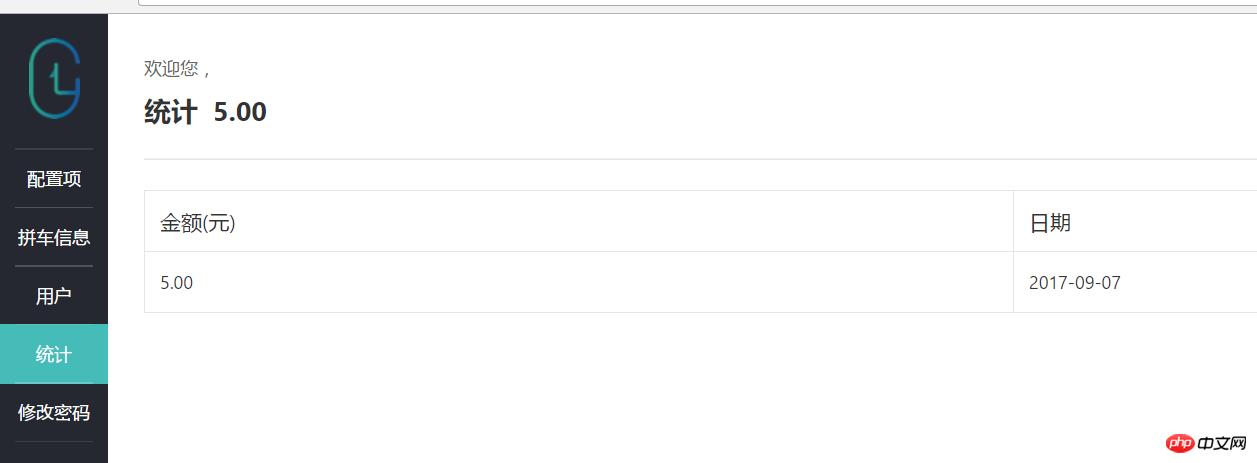Image resolution: width=1257 pixels, height=463 pixels.
Task: Click the separator between 拼车信息 and 用户
Action: pos(54,266)
